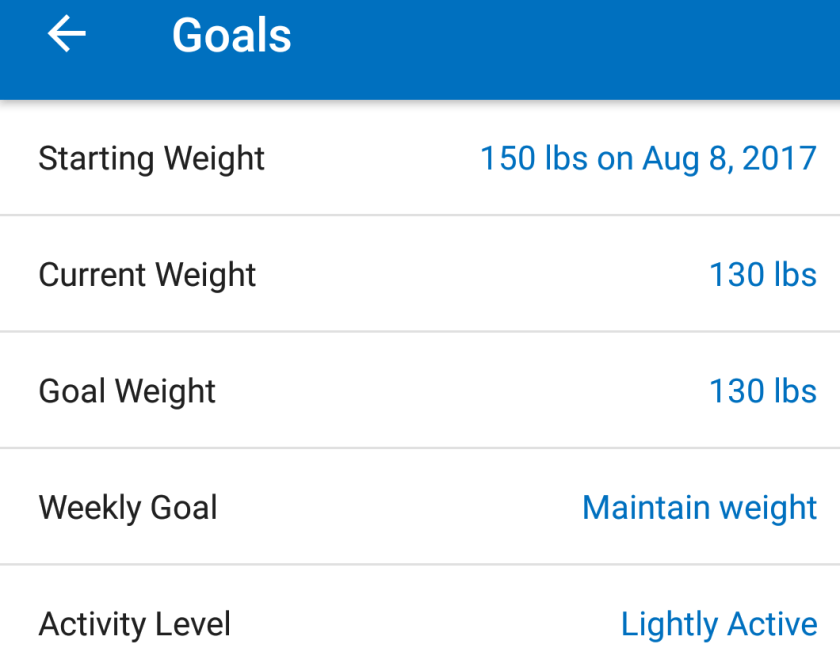
Task: Tap the Activity Level label
Action: pos(134,624)
